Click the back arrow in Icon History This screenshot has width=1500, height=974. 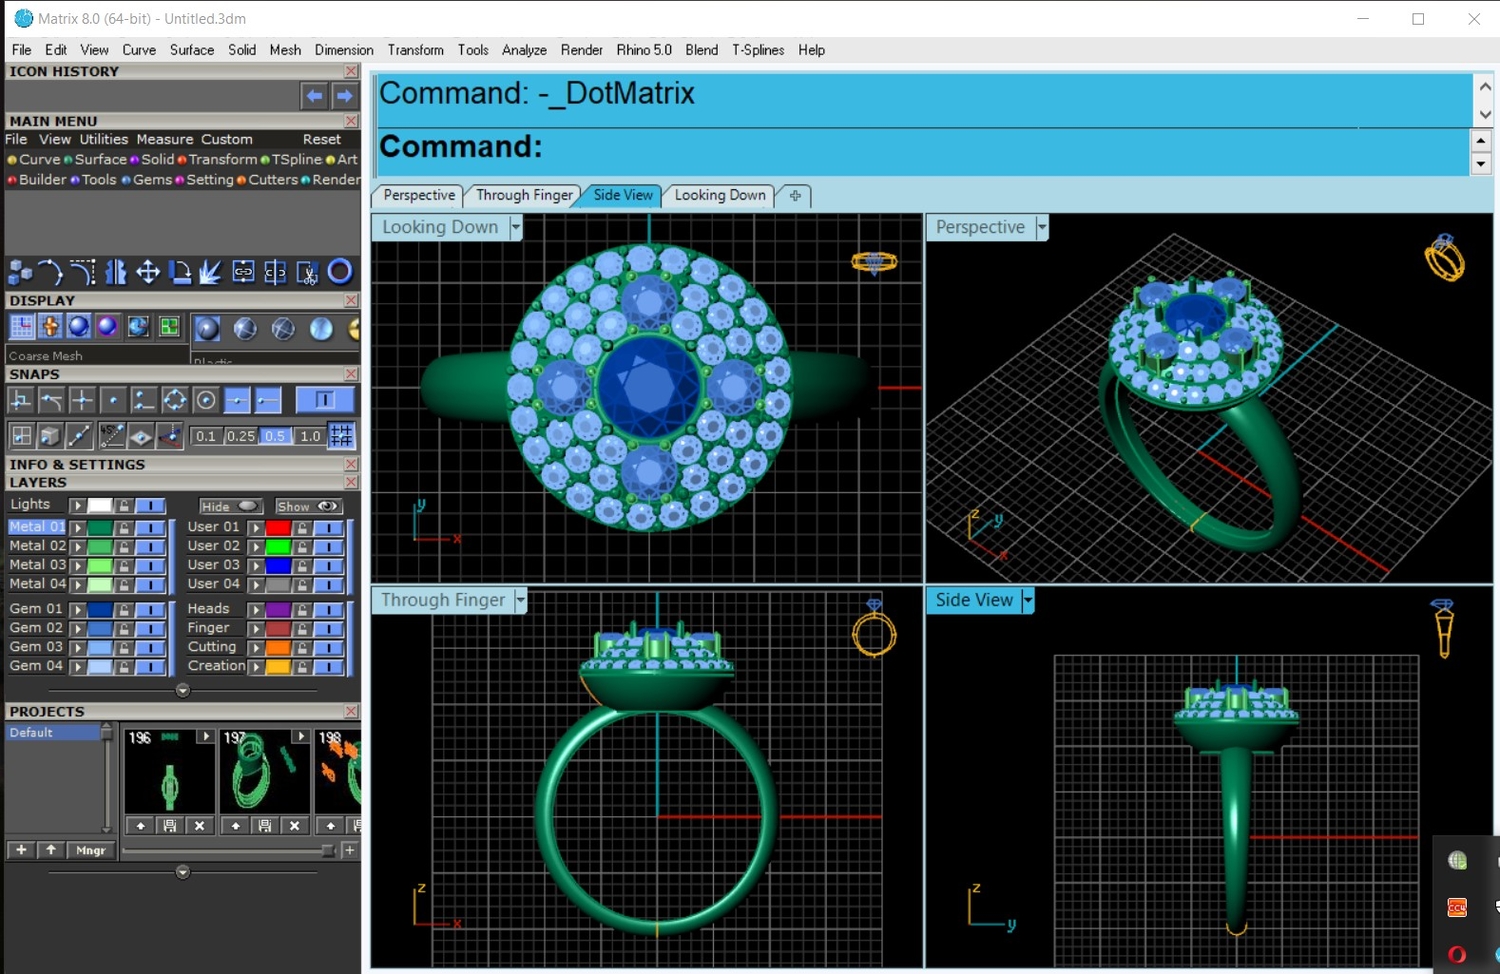(314, 96)
